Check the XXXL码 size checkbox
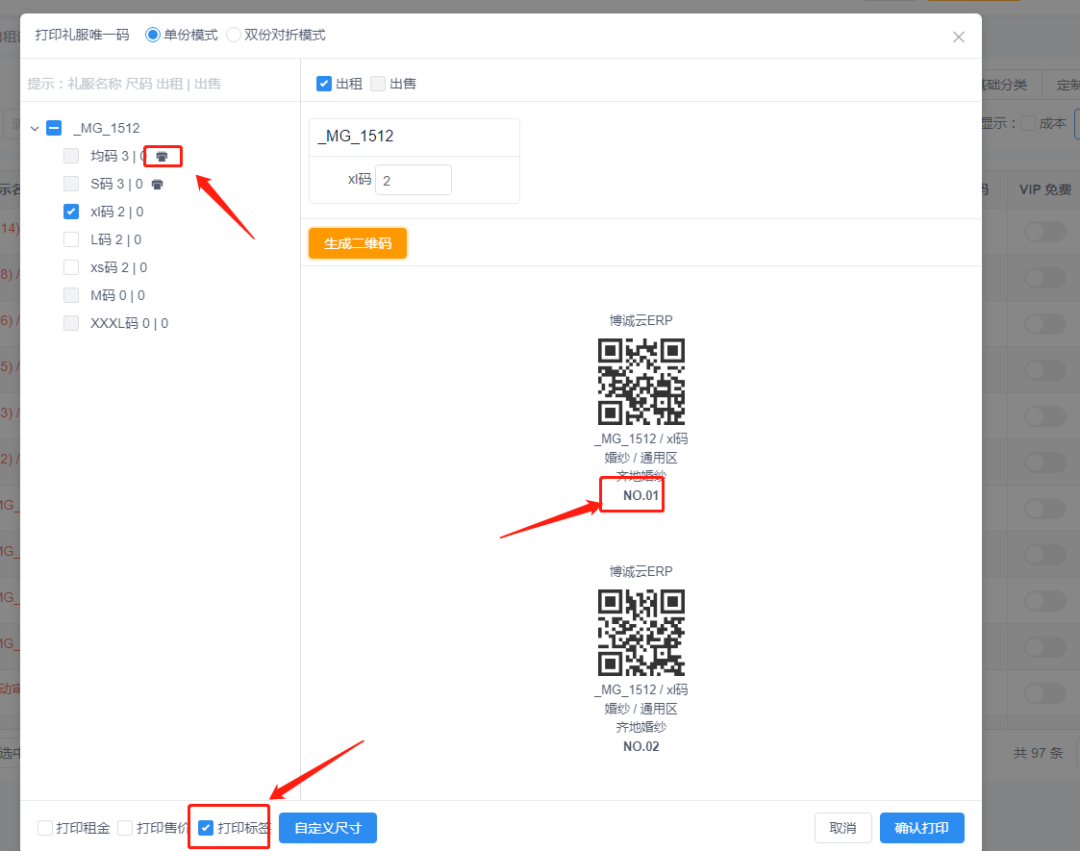 coord(71,323)
